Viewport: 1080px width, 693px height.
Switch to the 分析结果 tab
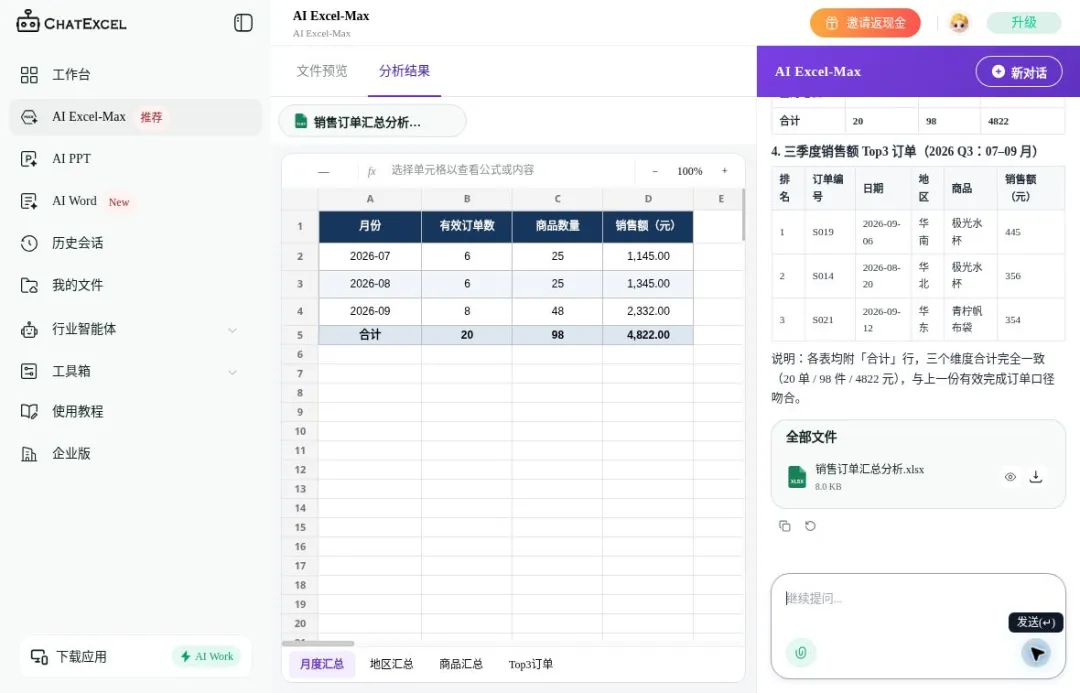(404, 71)
